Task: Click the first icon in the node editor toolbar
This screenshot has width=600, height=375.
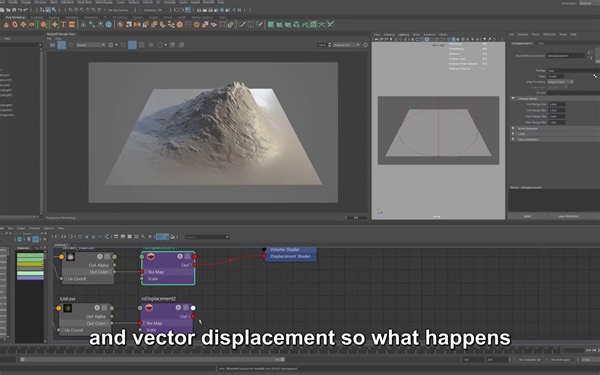Action: [x=57, y=237]
